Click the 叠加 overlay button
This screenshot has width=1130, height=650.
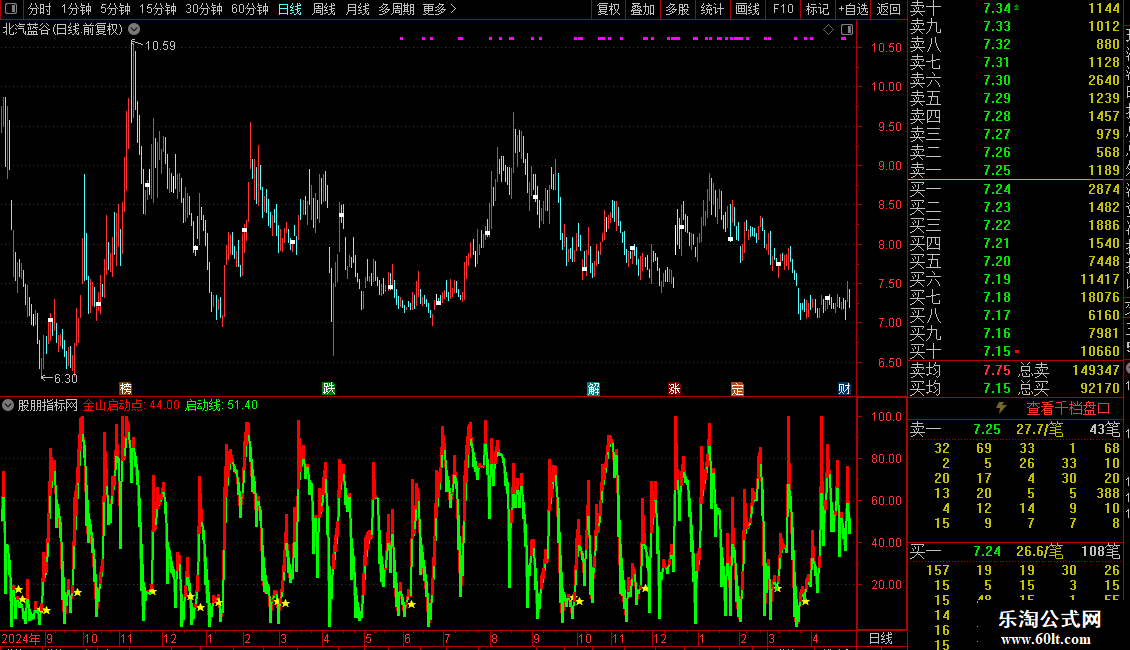tap(643, 9)
